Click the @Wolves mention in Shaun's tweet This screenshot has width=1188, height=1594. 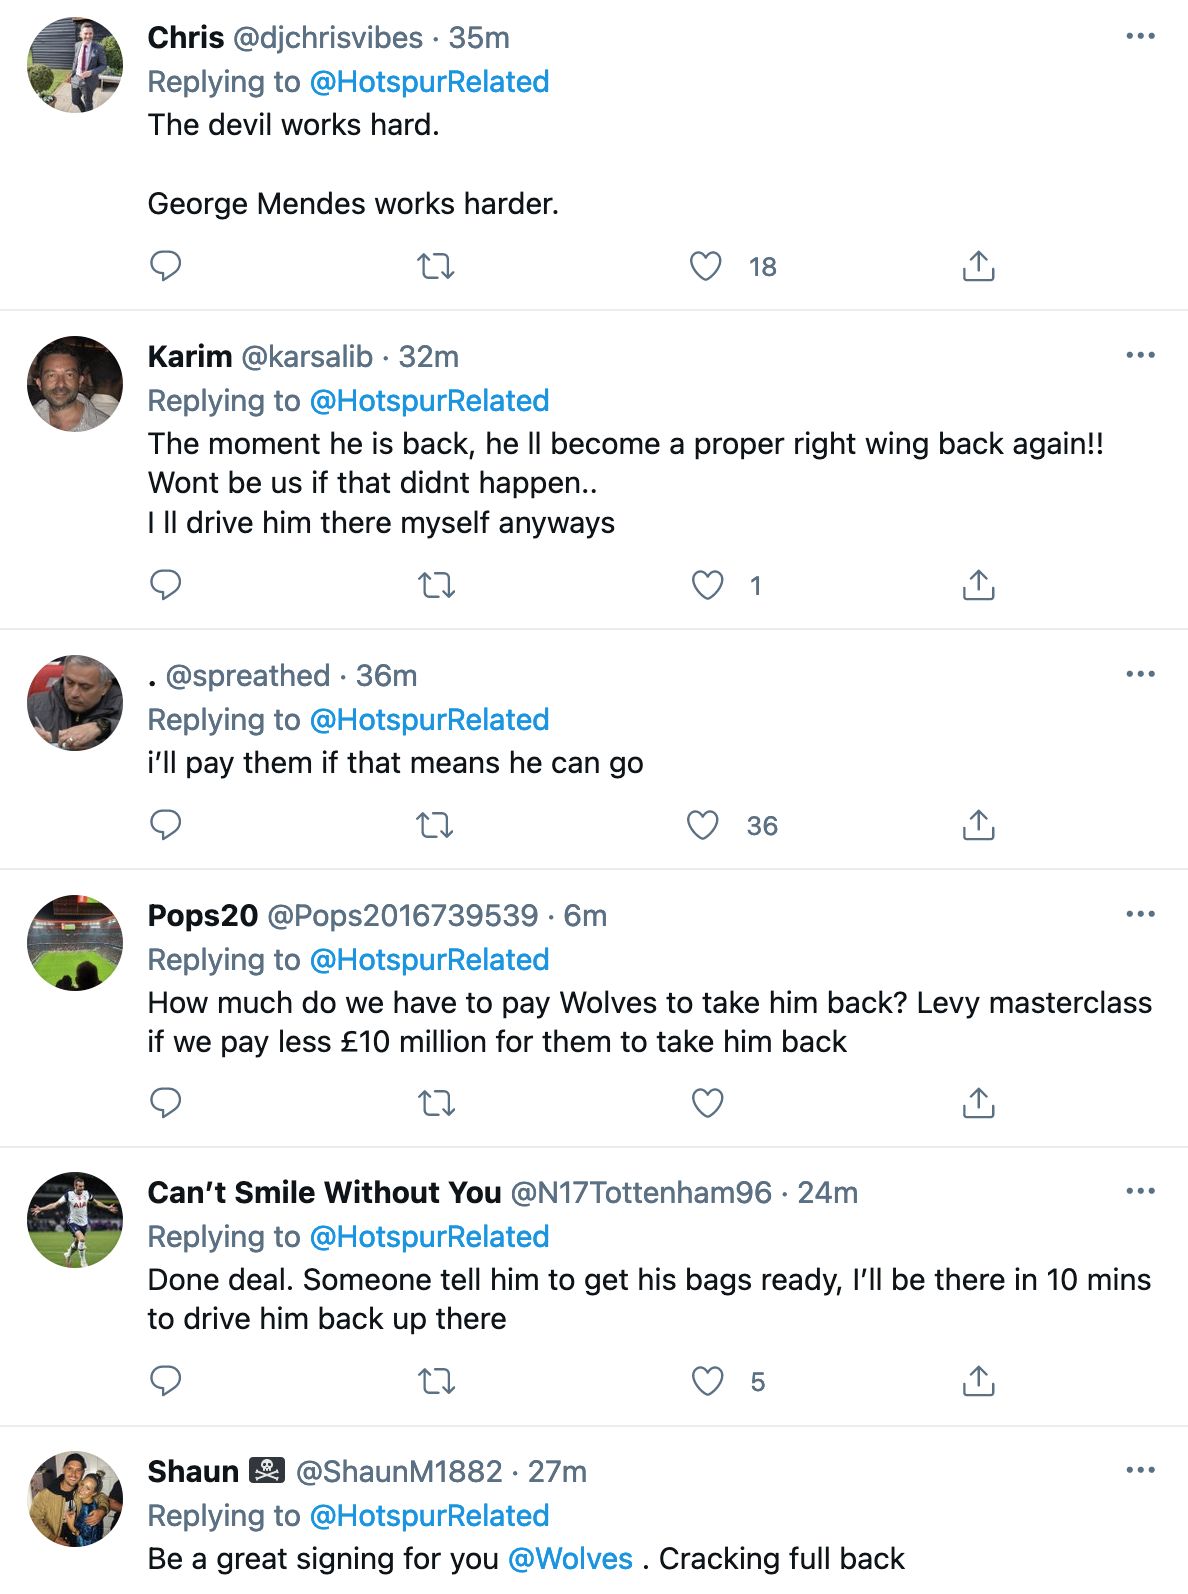point(570,1559)
